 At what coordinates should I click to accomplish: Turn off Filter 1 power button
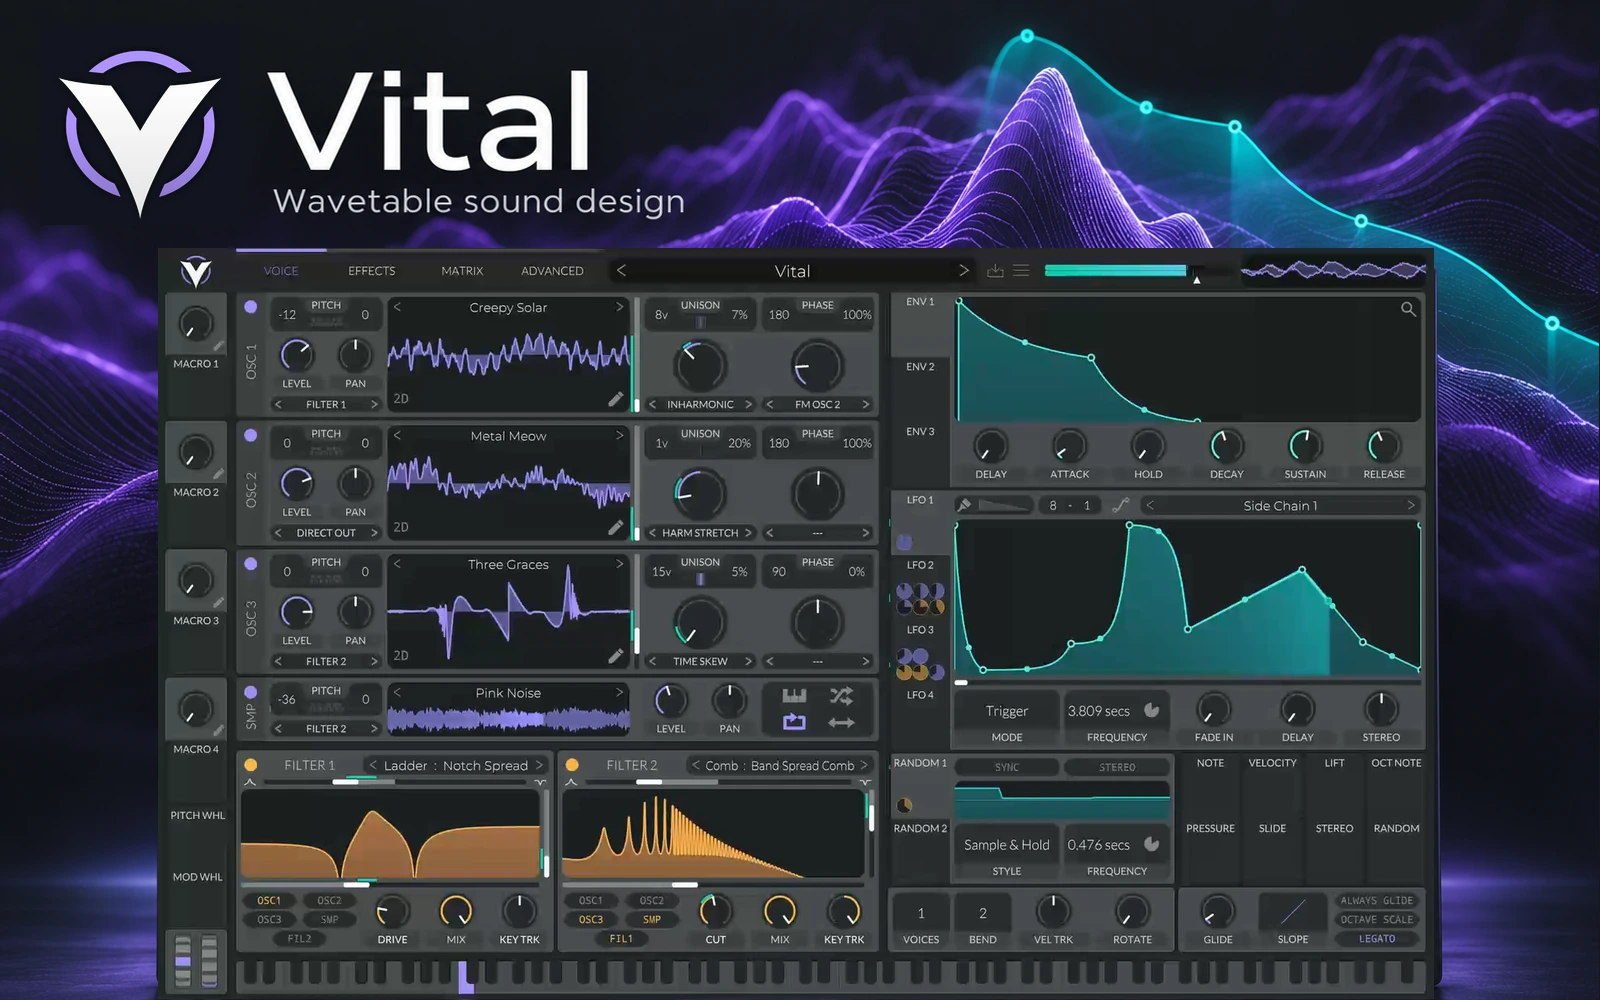point(251,765)
